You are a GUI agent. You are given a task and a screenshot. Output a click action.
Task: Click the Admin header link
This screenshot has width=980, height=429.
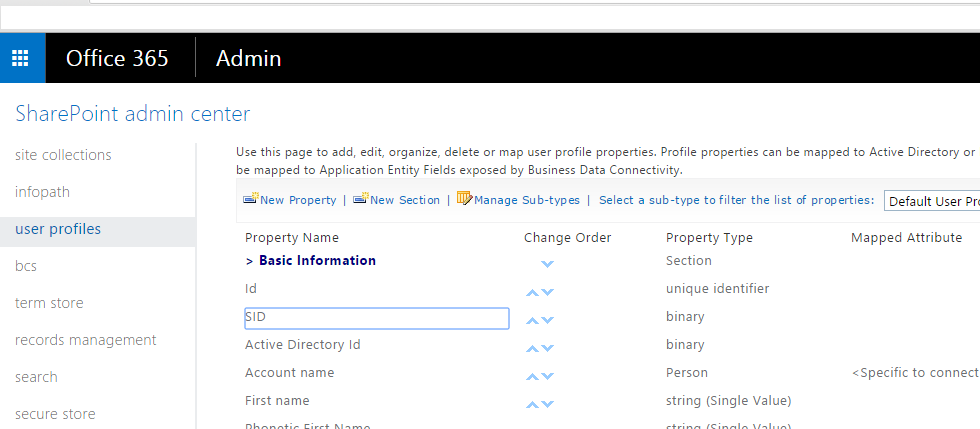click(x=249, y=58)
